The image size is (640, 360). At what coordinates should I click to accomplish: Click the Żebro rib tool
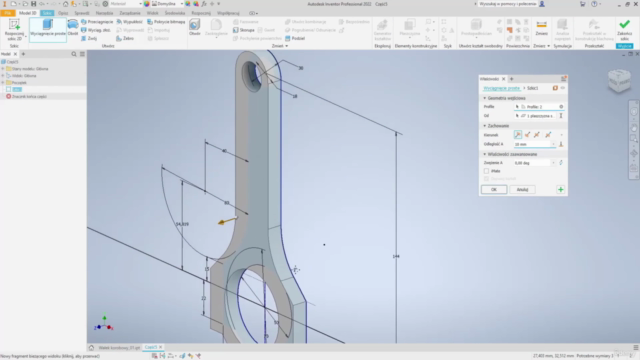125,38
